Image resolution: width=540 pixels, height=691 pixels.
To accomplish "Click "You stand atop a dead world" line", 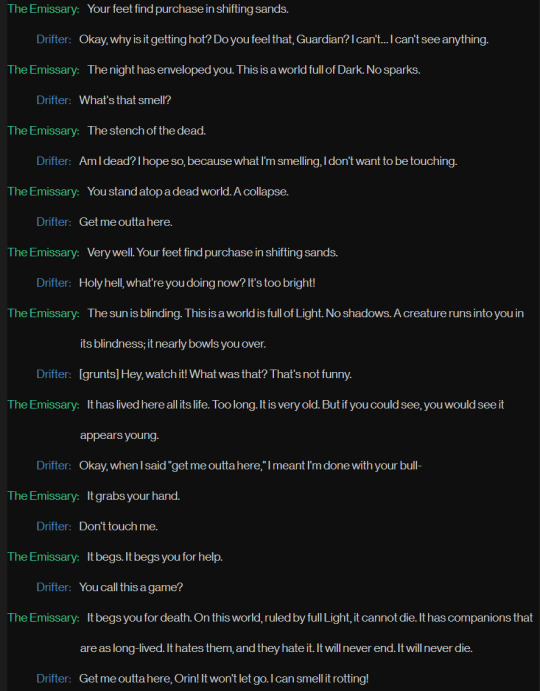I will pos(188,191).
